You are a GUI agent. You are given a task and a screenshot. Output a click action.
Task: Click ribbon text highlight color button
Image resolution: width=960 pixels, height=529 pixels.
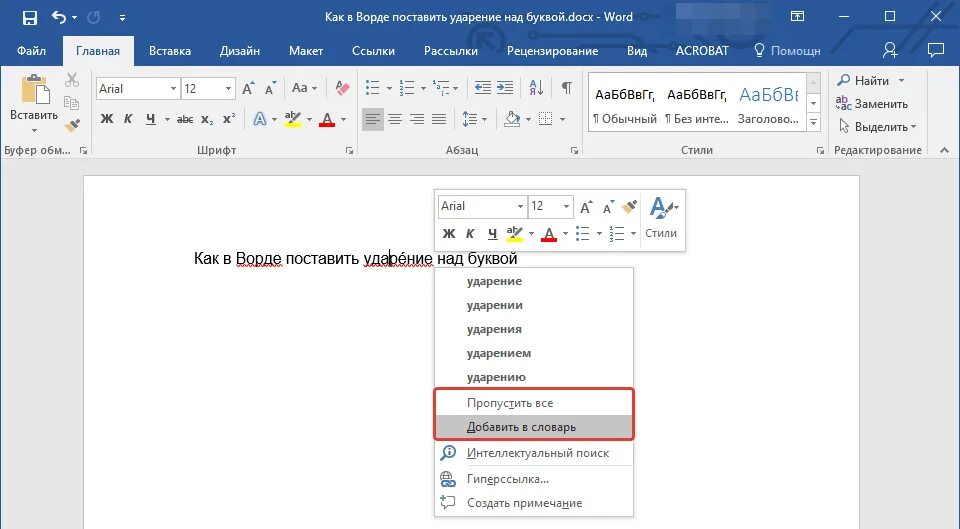[293, 119]
